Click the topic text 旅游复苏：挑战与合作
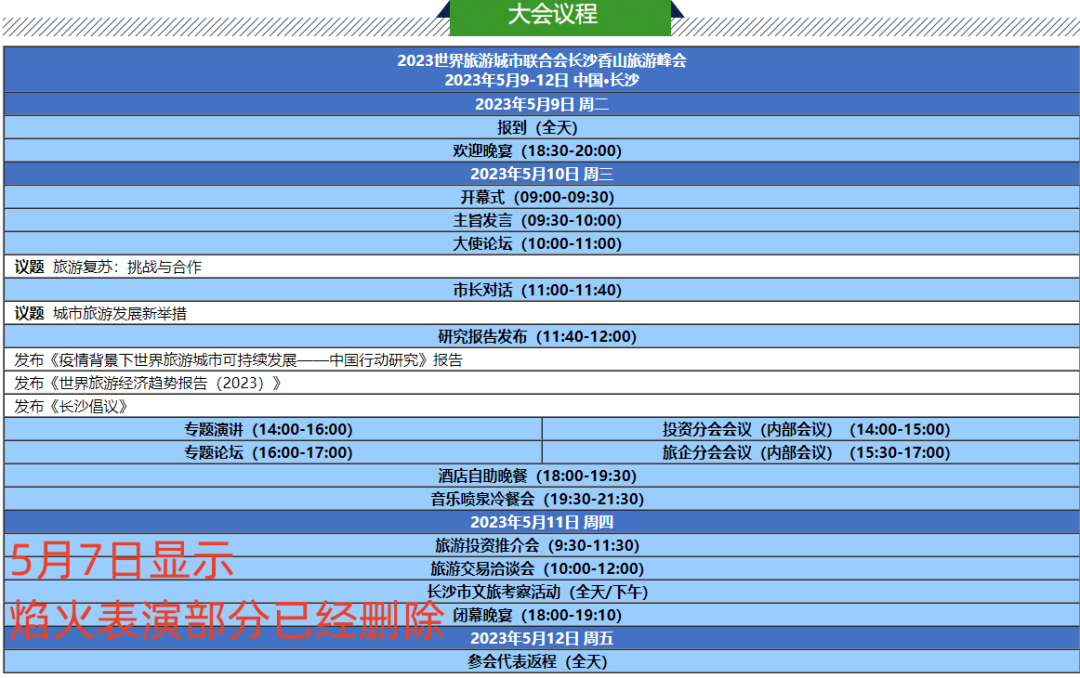The width and height of the screenshot is (1080, 678). (127, 267)
